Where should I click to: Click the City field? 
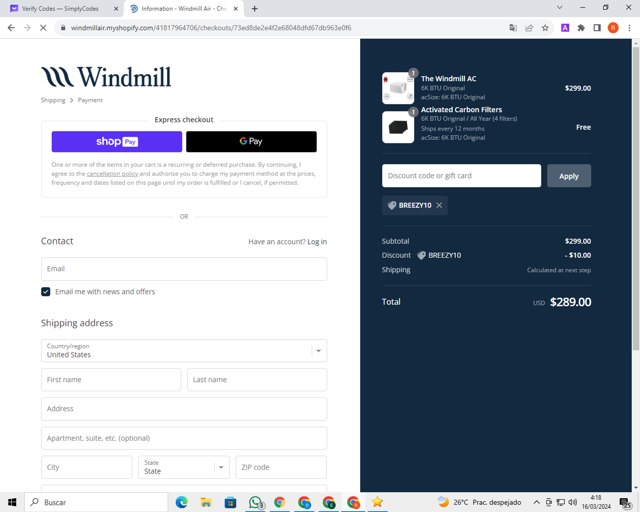tap(87, 467)
